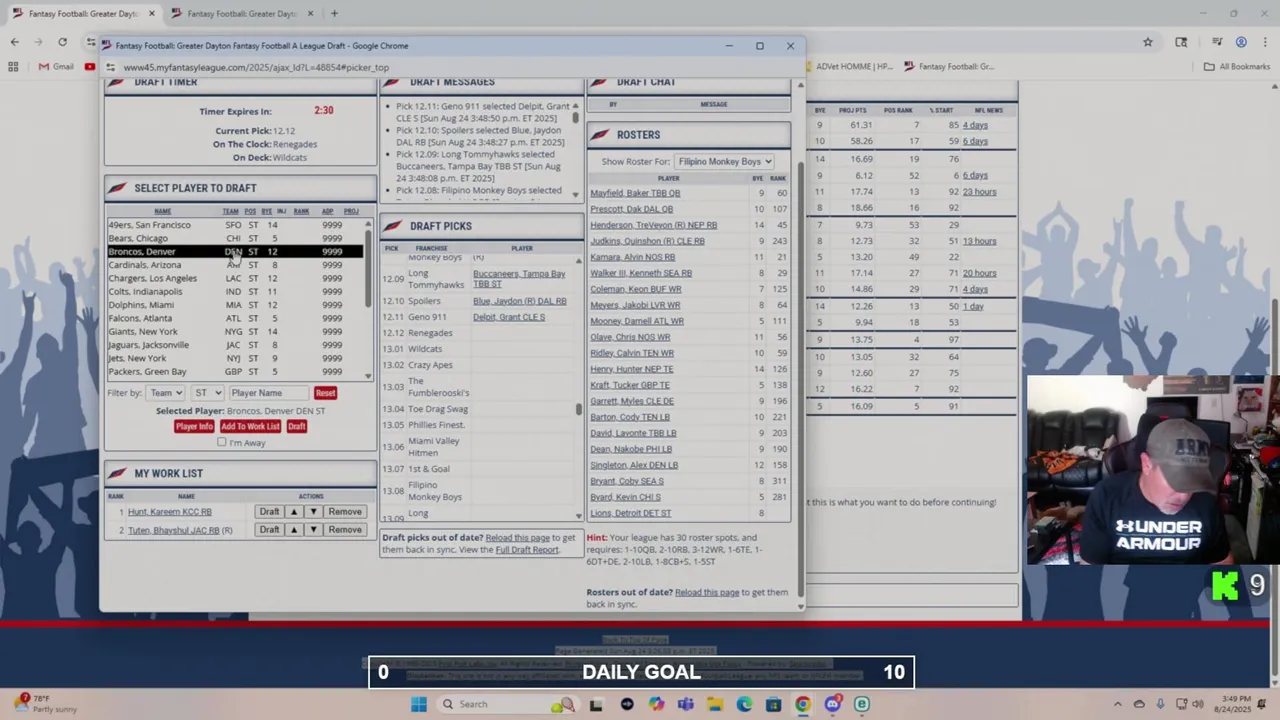Click the player list scrollbar
Screen dimensions: 1280x720
click(x=368, y=267)
